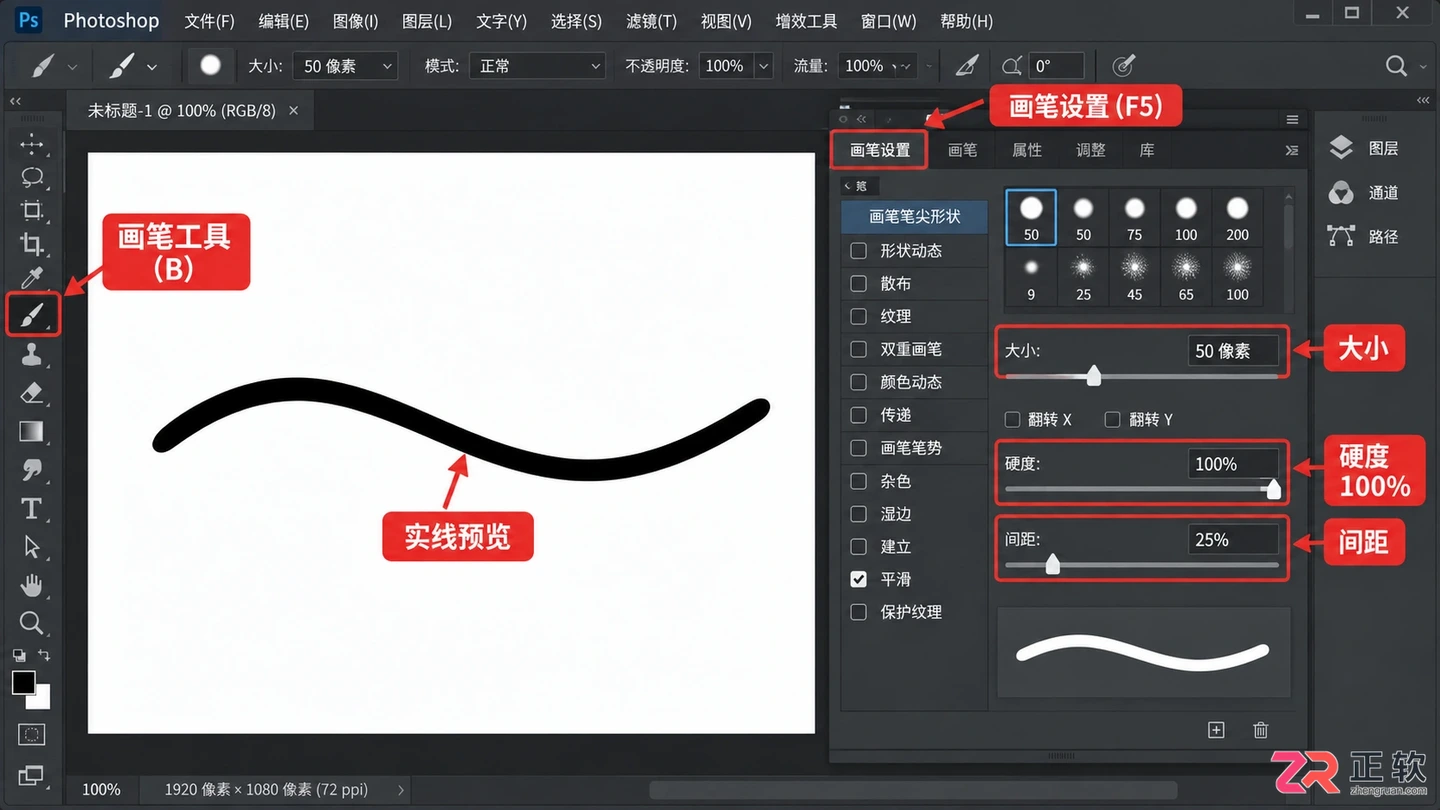Open the 流量 dropdown arrow
1440x810 pixels.
point(905,66)
